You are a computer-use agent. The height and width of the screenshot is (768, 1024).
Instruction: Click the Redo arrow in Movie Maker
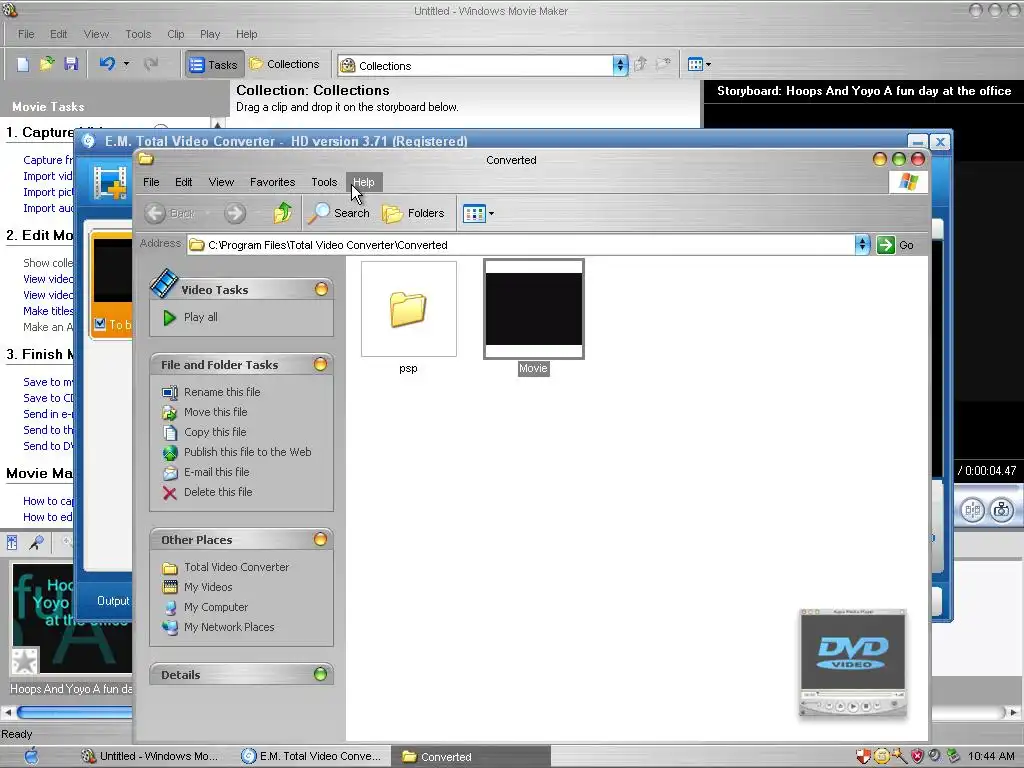coord(151,64)
